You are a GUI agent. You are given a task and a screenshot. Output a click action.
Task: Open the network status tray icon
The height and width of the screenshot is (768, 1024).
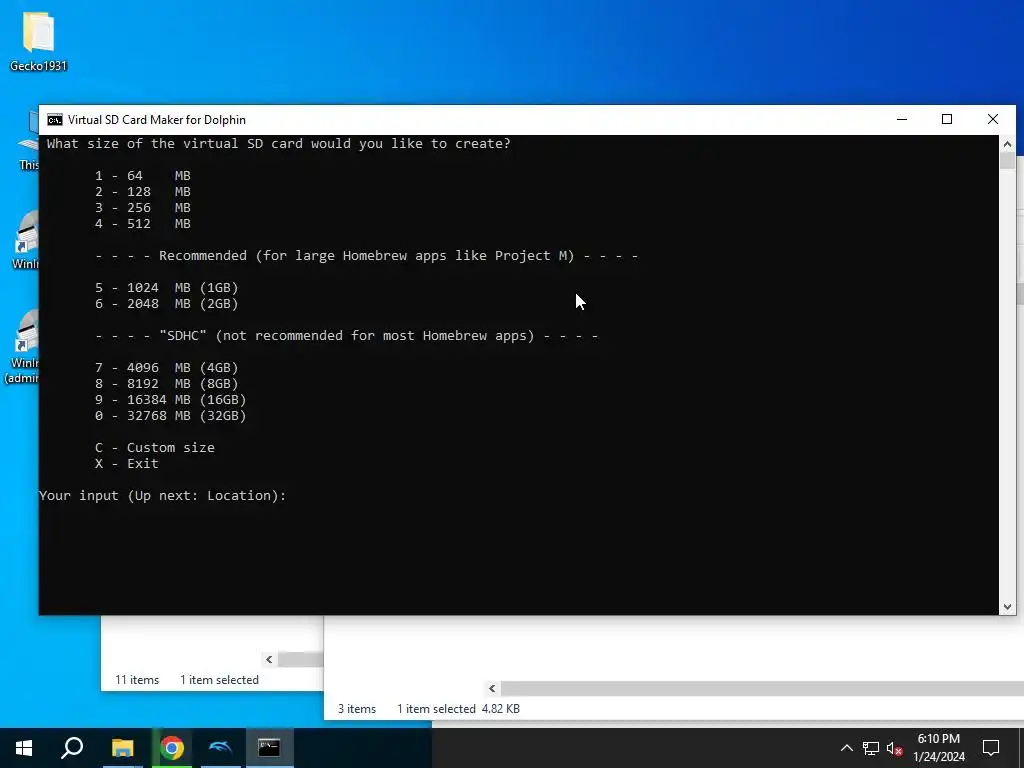point(871,748)
